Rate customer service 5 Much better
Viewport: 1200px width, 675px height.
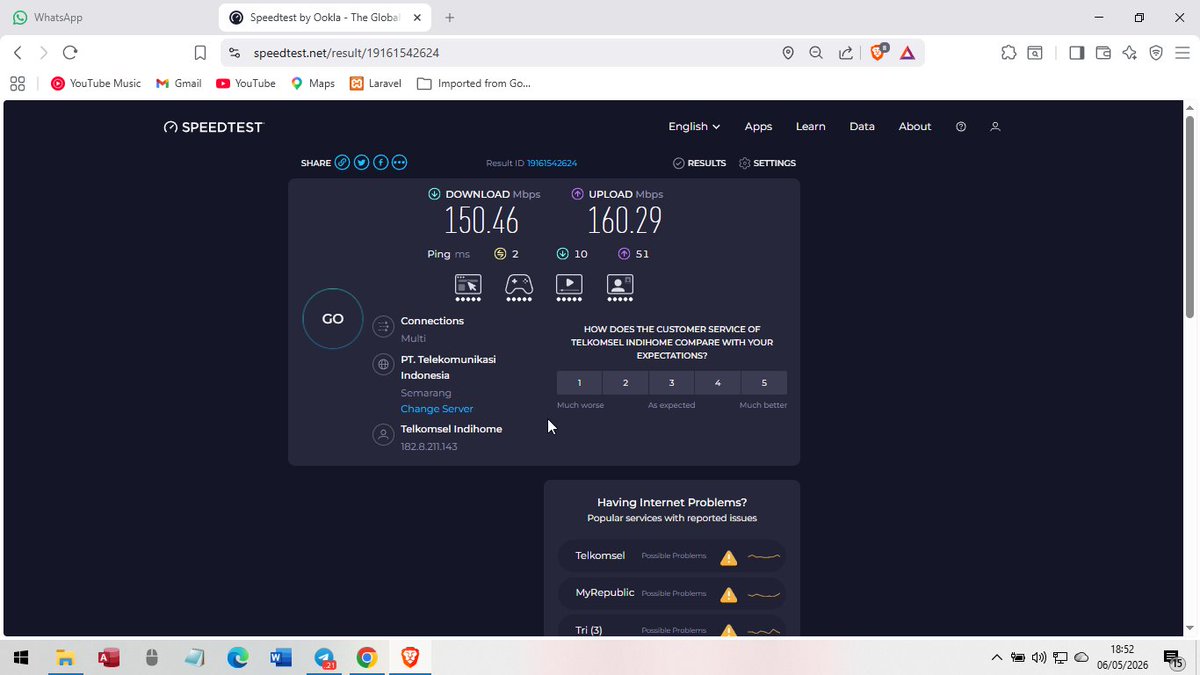point(764,383)
